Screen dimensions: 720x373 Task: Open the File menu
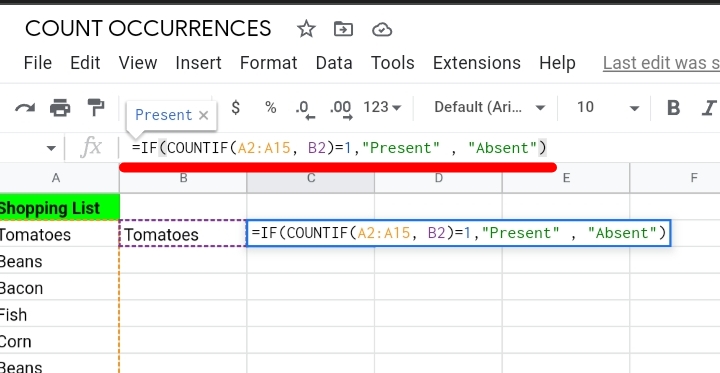point(38,63)
